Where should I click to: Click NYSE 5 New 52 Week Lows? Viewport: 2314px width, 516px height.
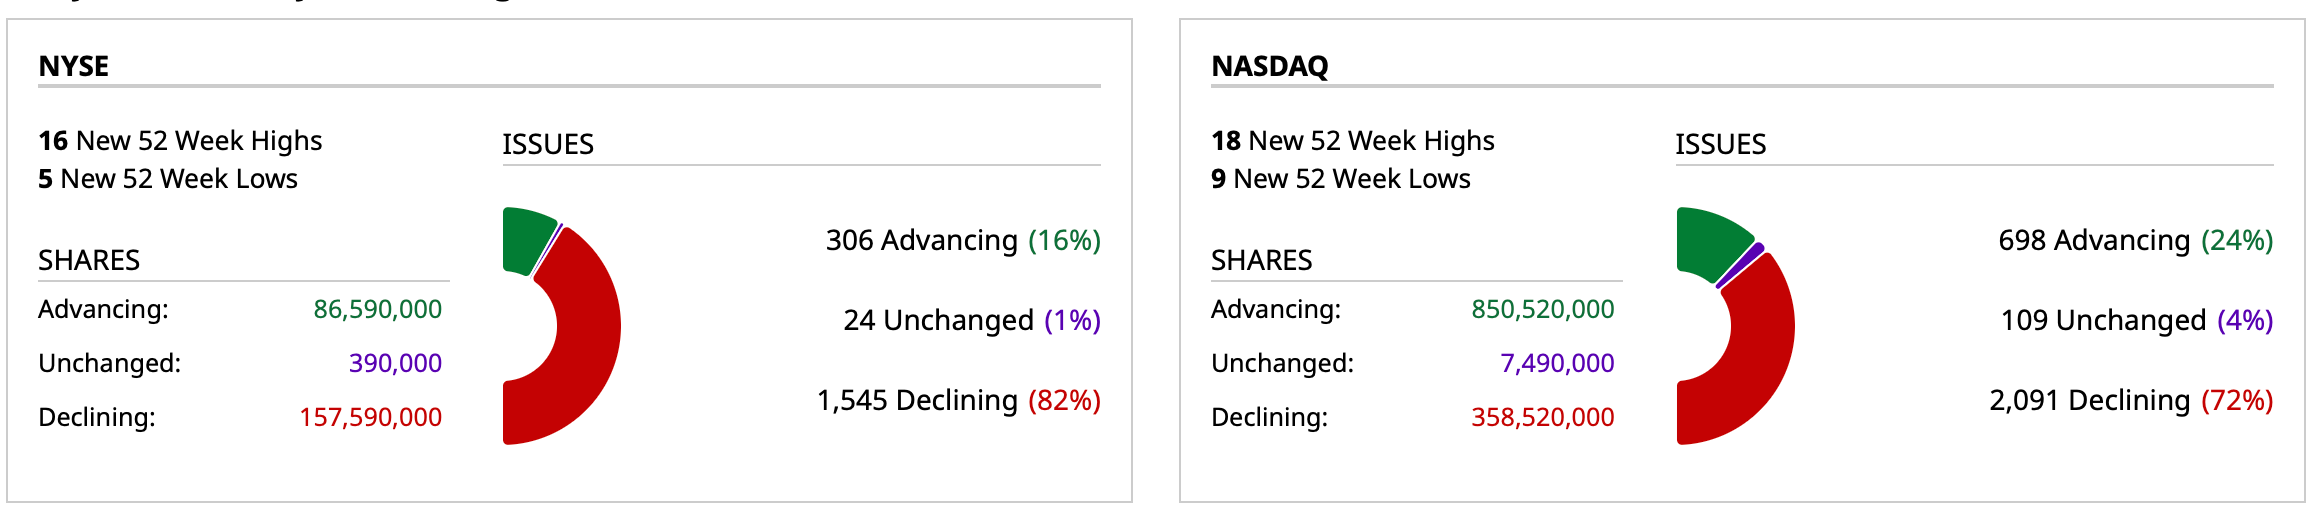(168, 179)
